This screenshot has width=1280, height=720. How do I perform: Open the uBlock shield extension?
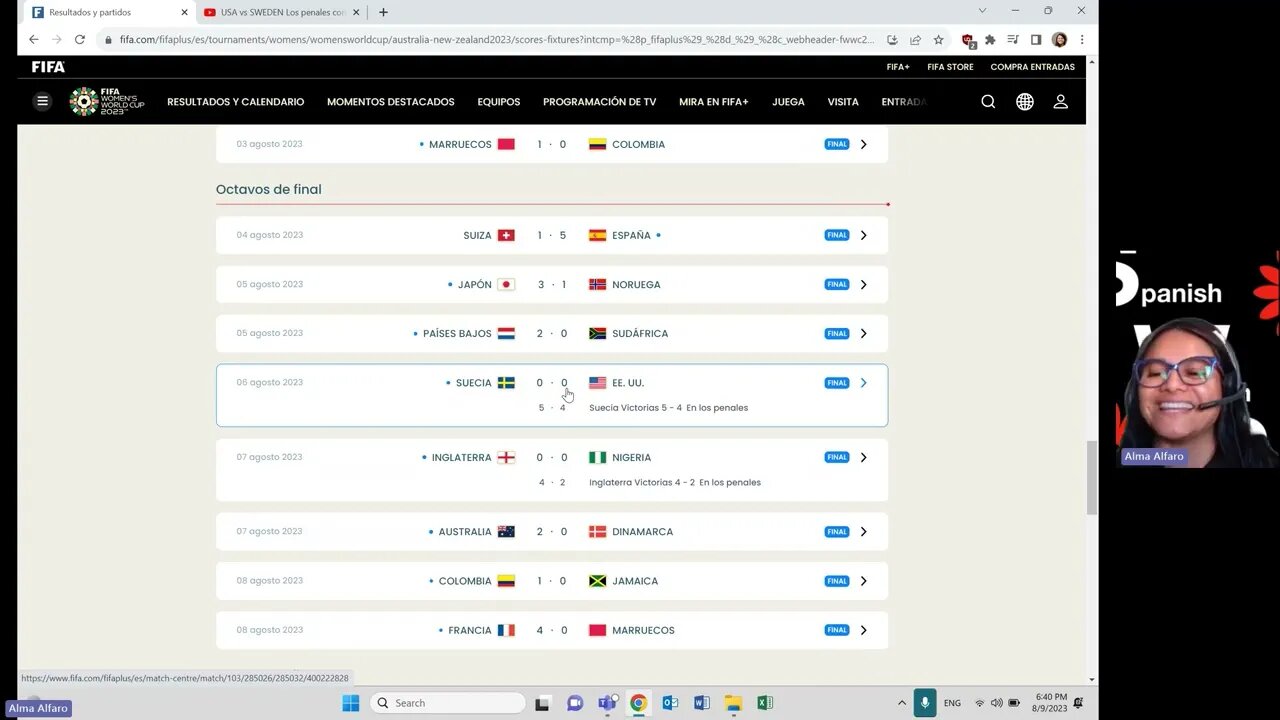coord(967,40)
